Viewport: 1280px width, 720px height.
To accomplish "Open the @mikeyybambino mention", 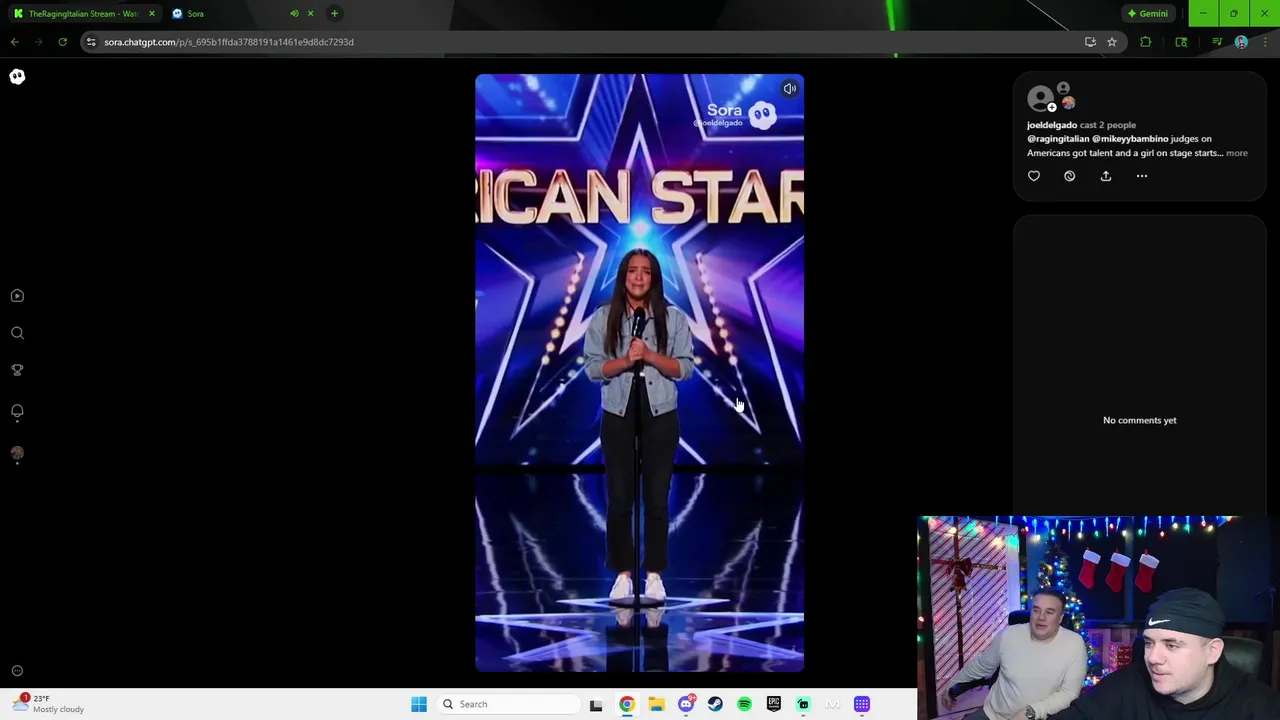I will (x=1130, y=139).
